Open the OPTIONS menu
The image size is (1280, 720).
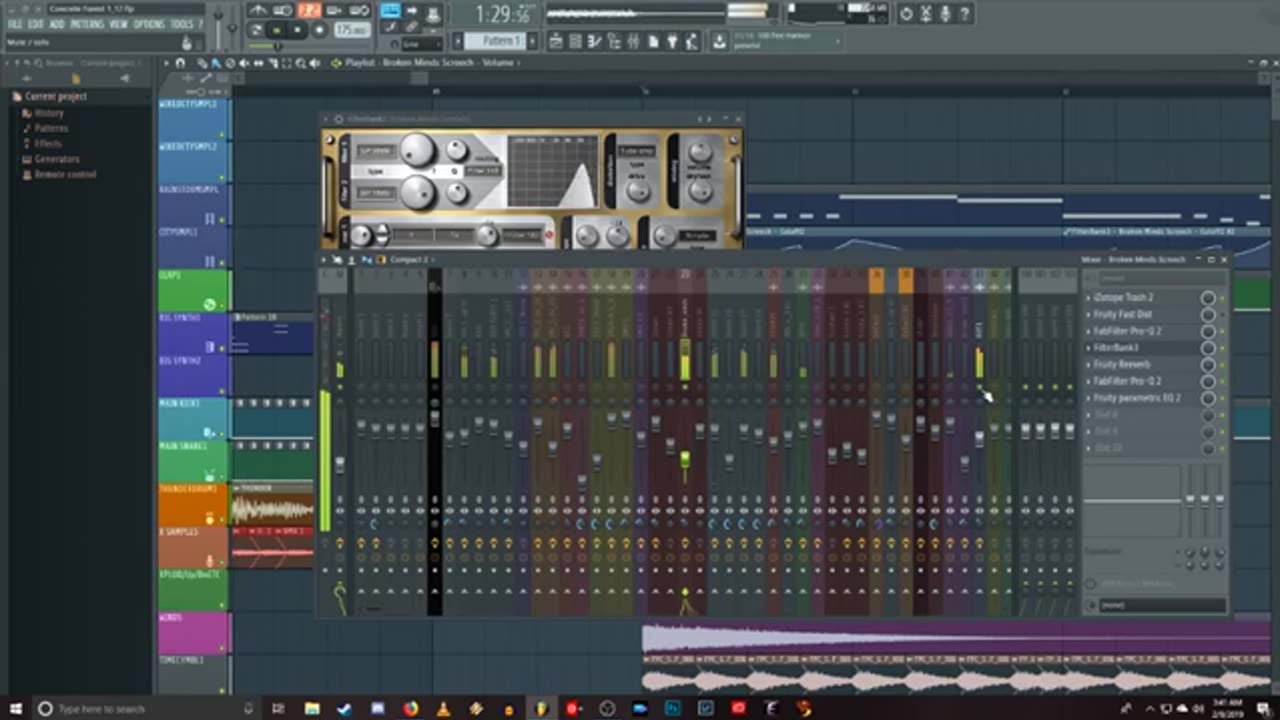pyautogui.click(x=149, y=24)
